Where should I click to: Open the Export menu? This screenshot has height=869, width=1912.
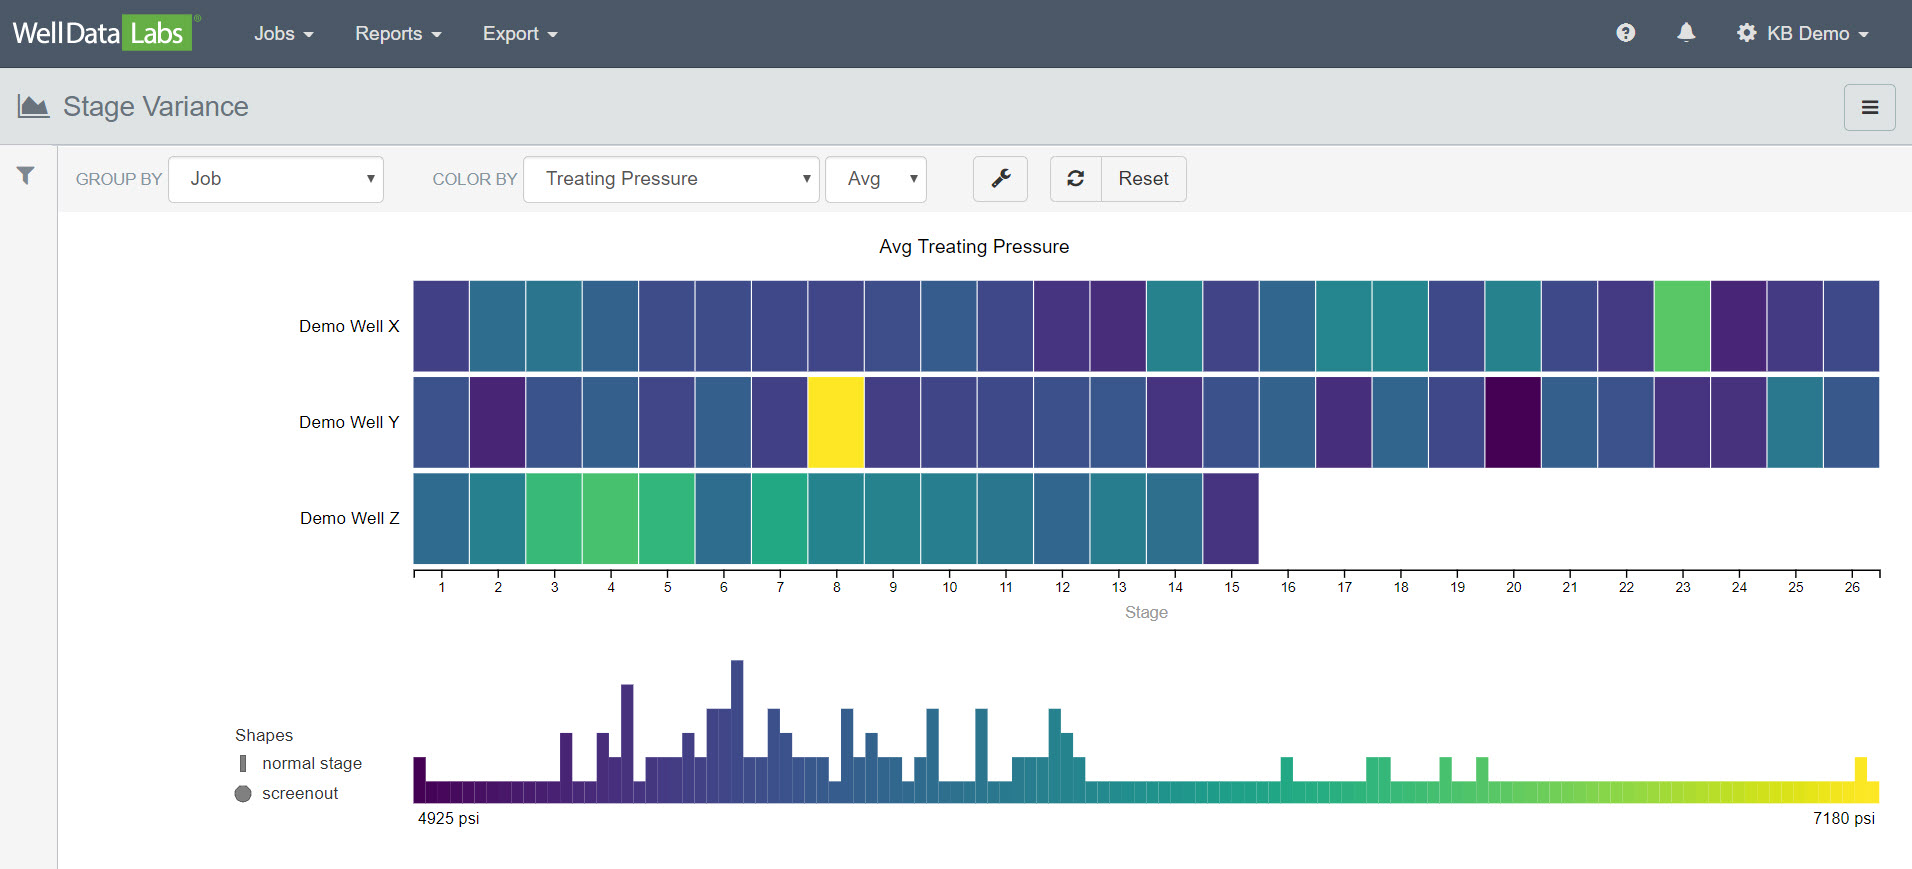click(519, 34)
